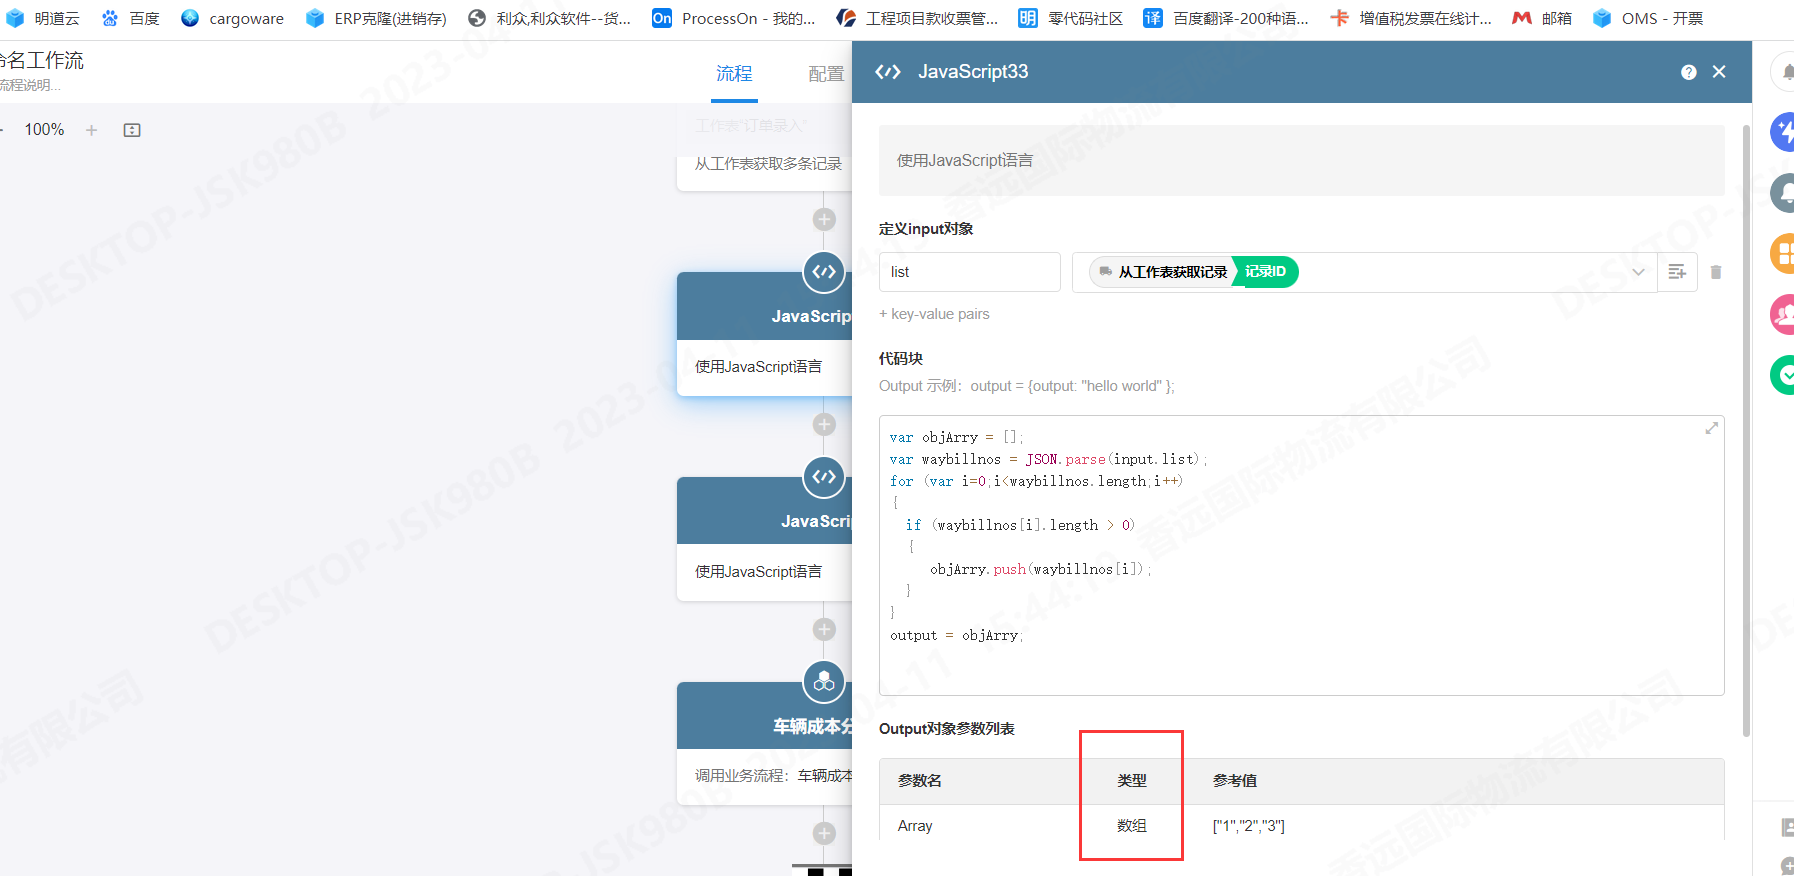Zoom in the workflow canvas
The height and width of the screenshot is (876, 1794).
(x=92, y=130)
